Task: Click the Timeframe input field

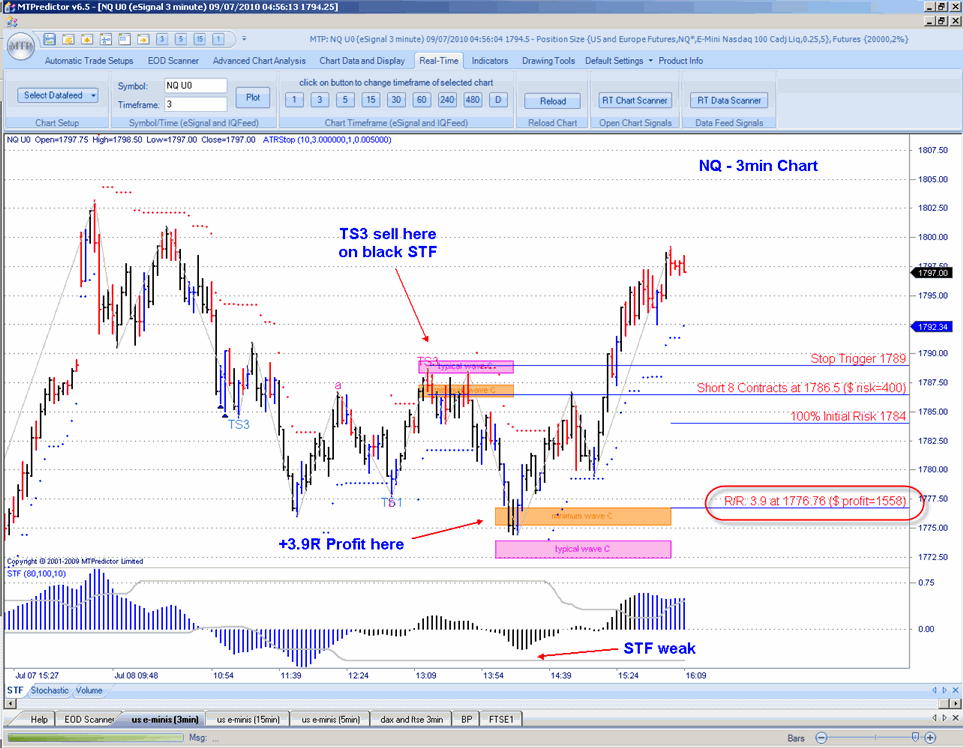Action: (195, 104)
